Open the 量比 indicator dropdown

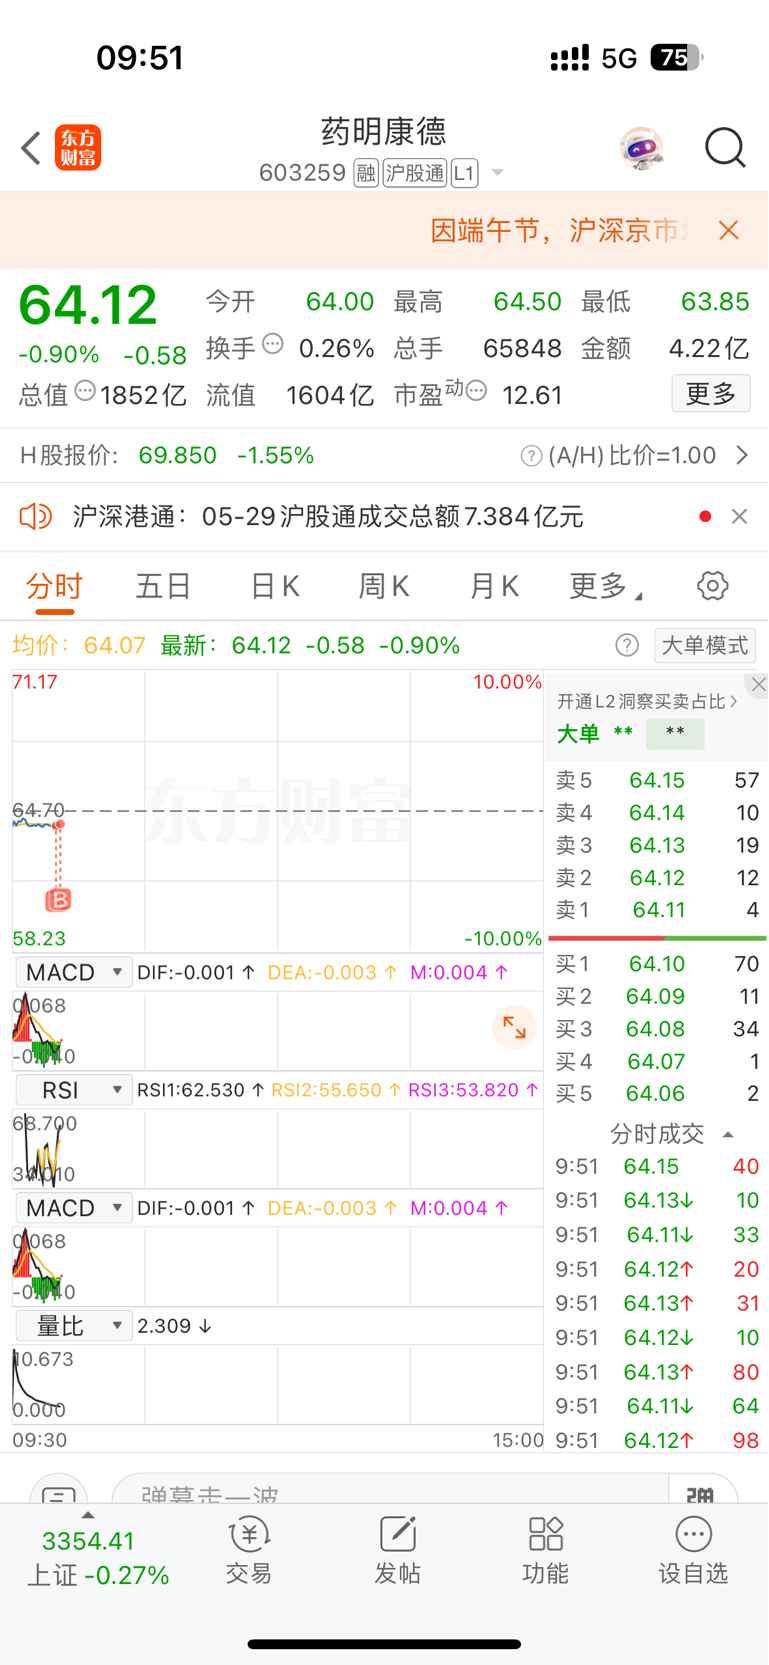[74, 1326]
